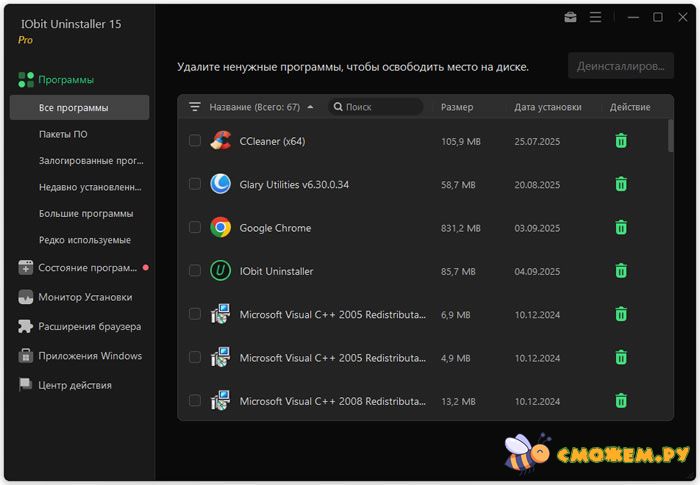Click the Деинсталлировать button
Screen dimensions: 700x485
[x=621, y=66]
